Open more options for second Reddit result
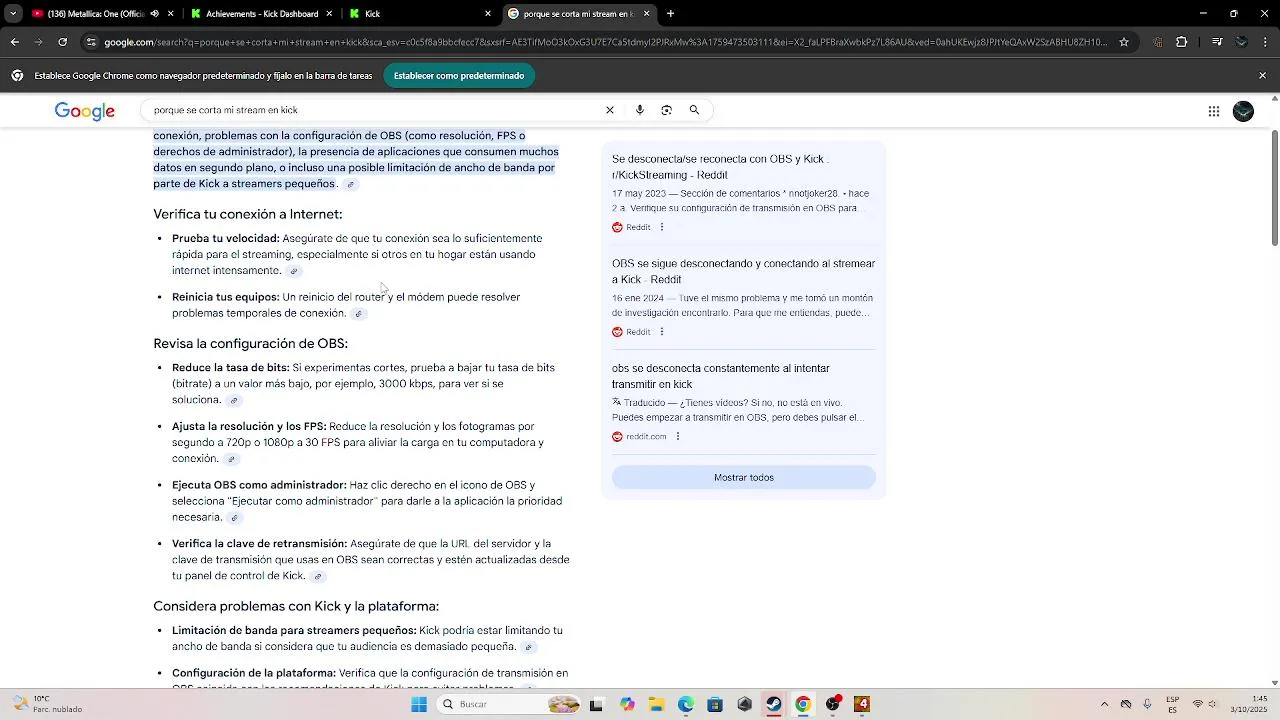The height and width of the screenshot is (720, 1280). 662,332
